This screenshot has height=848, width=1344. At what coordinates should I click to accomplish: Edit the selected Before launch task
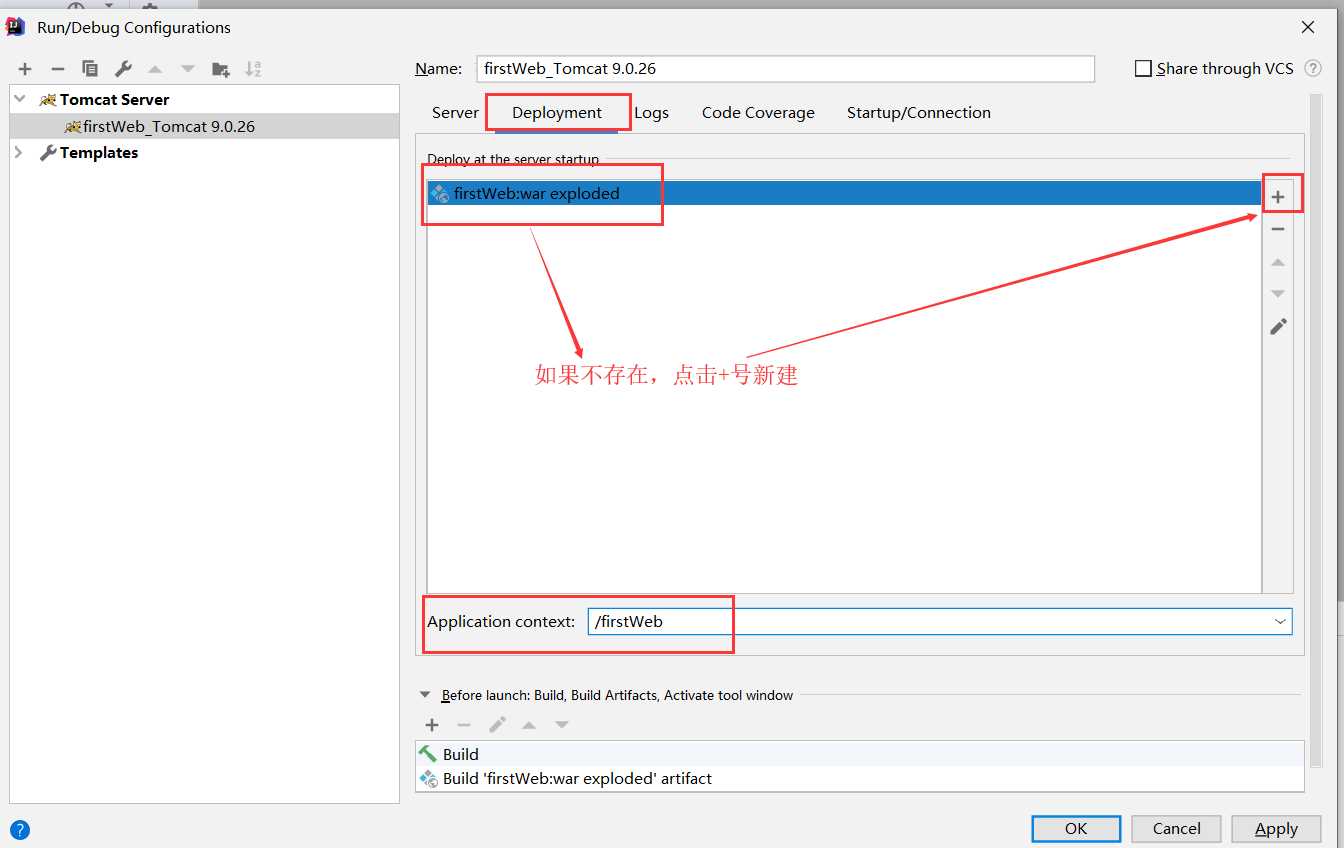[497, 725]
